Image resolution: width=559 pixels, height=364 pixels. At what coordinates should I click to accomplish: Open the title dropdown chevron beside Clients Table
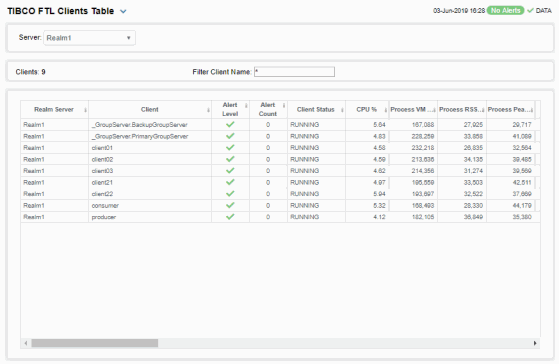pyautogui.click(x=123, y=11)
